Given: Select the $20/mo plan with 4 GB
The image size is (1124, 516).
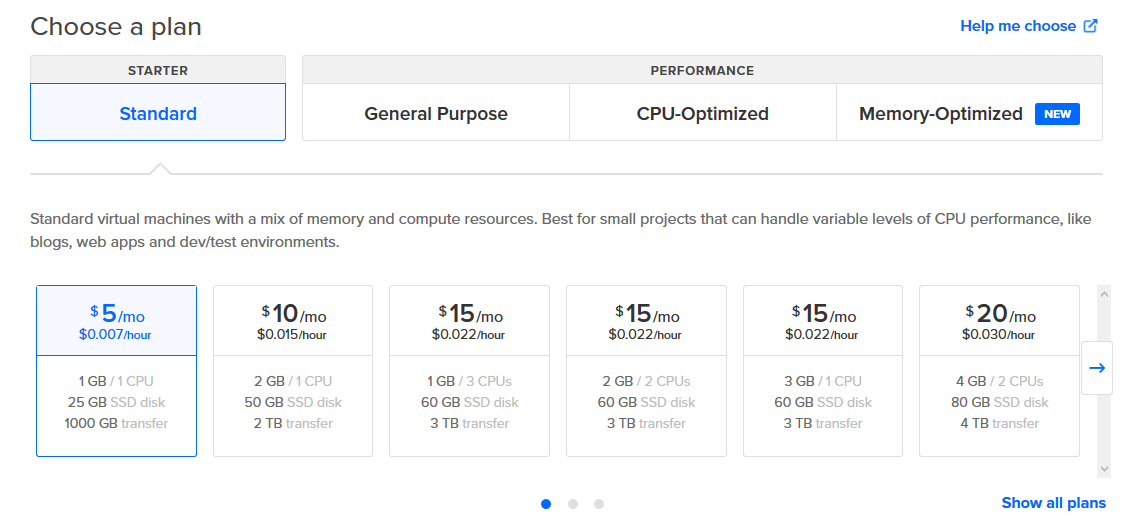Looking at the screenshot, I should point(999,371).
